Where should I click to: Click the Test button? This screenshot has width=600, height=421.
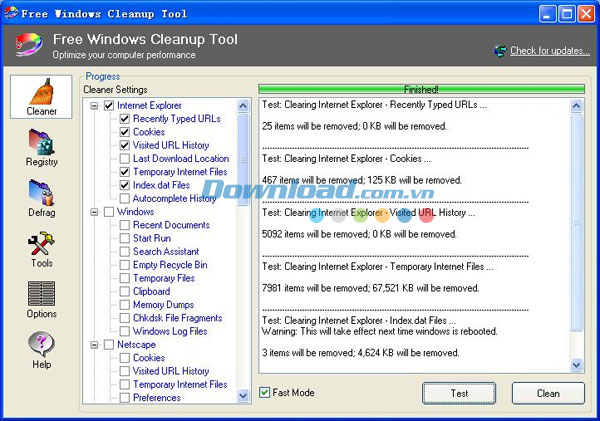click(459, 393)
